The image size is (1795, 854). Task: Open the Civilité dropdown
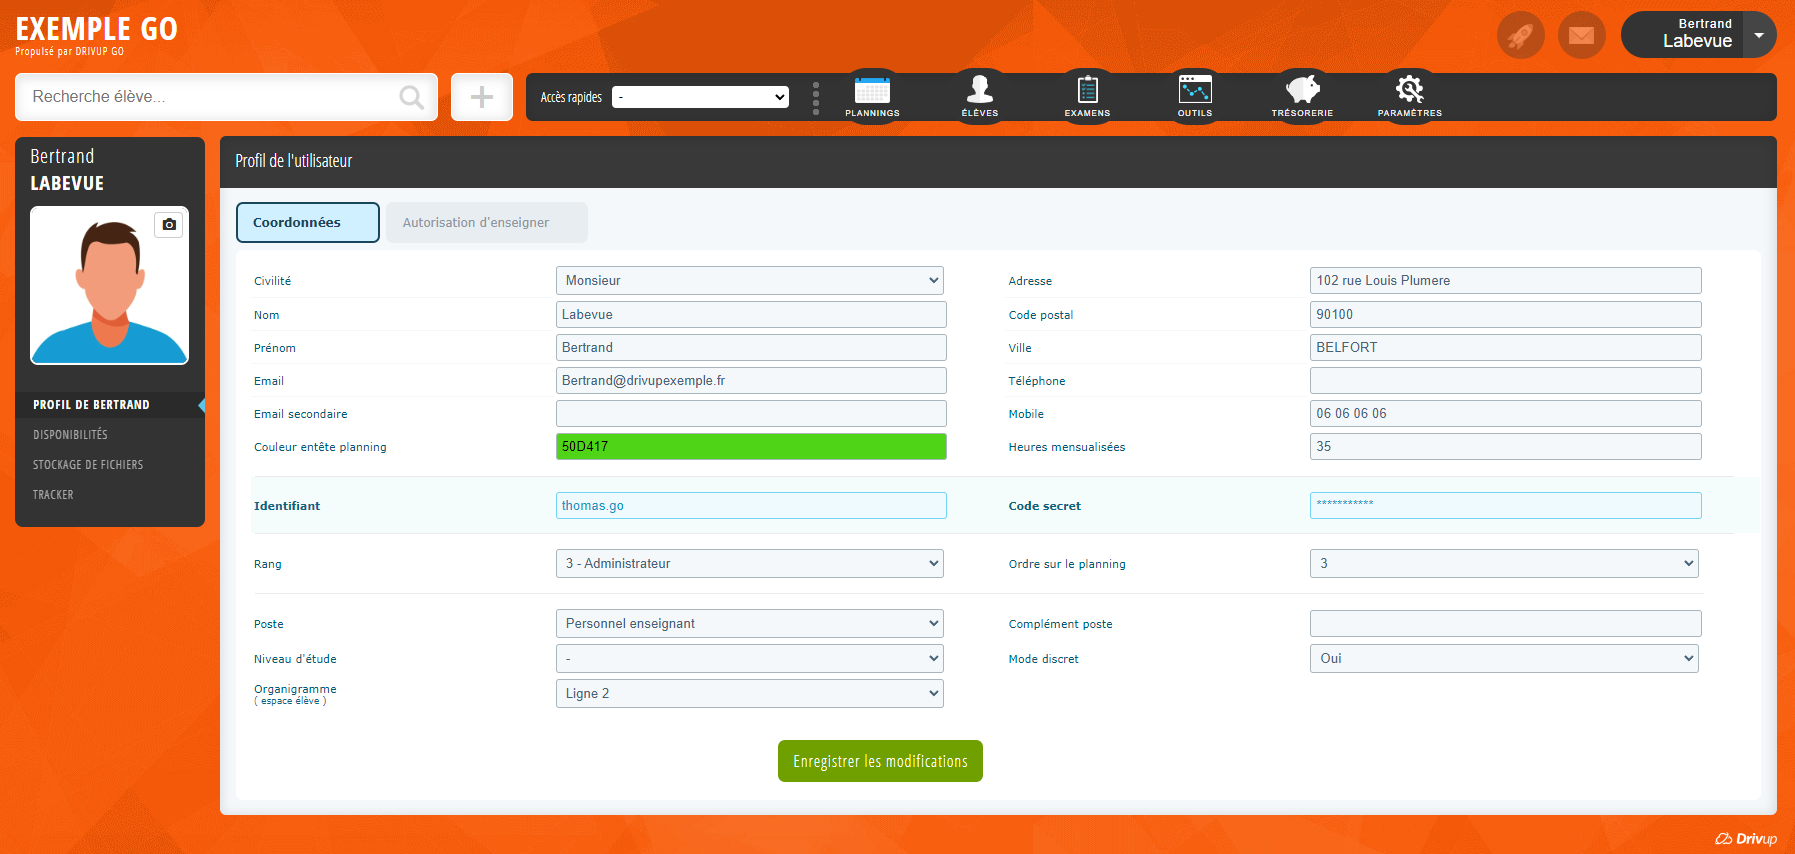[749, 281]
